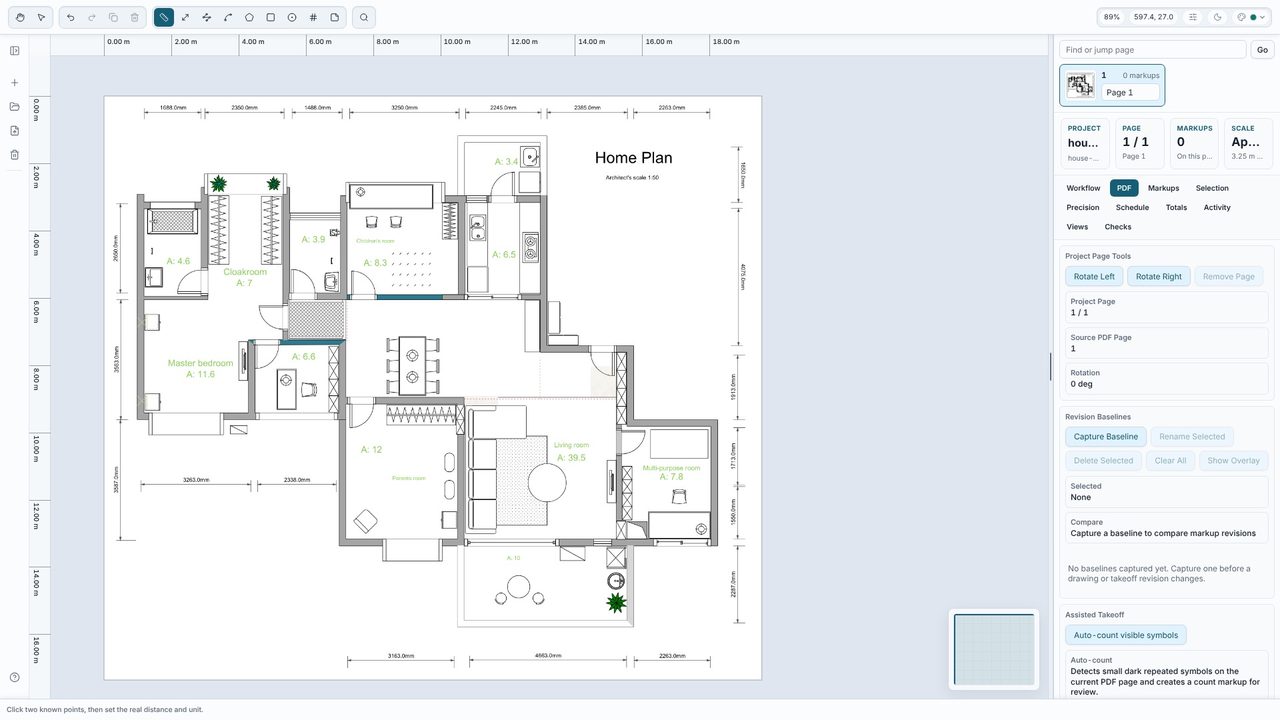Click the 89% zoom level indicator
This screenshot has width=1280, height=720.
click(x=1112, y=17)
